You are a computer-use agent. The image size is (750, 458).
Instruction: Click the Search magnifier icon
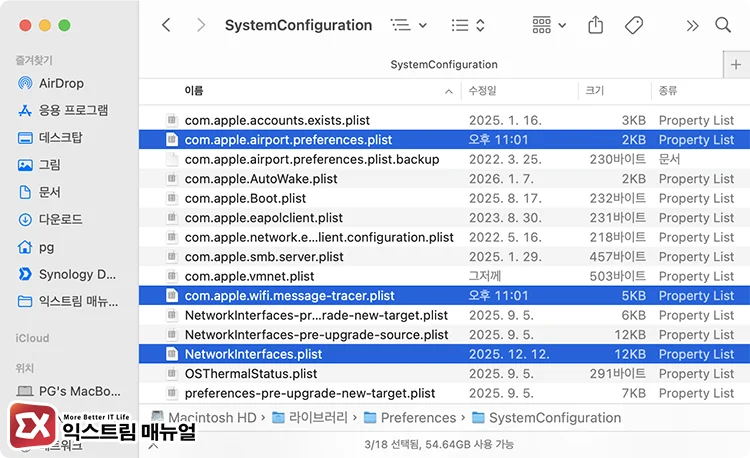click(723, 25)
